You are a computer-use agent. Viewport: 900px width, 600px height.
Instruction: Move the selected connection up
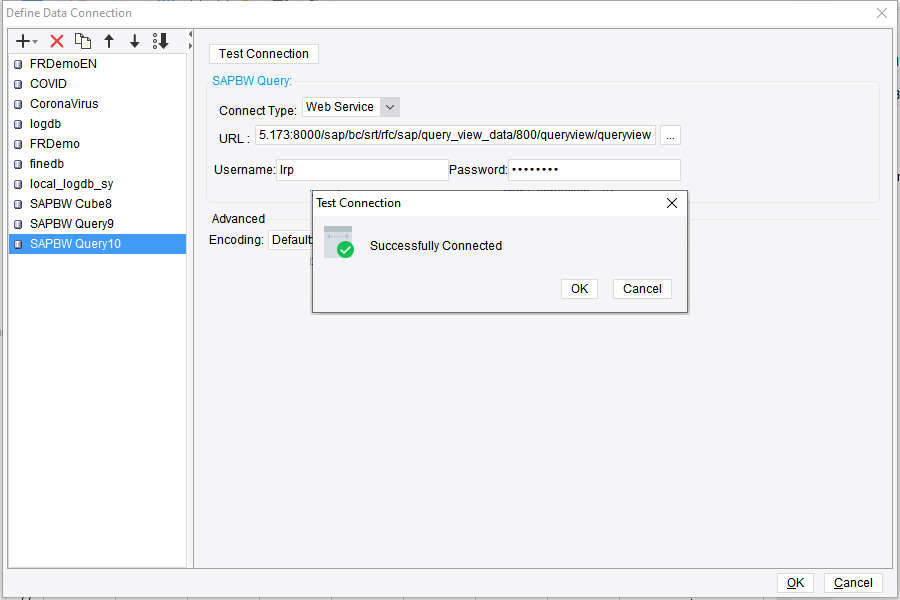(109, 41)
